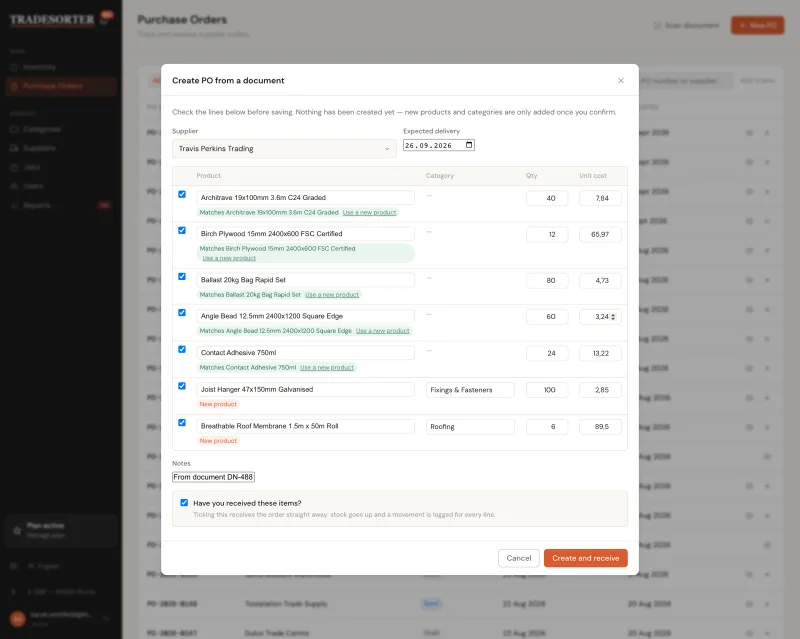The width and height of the screenshot is (800, 639).
Task: Edit the Breathable Roof Membrane name field
Action: pyautogui.click(x=306, y=426)
